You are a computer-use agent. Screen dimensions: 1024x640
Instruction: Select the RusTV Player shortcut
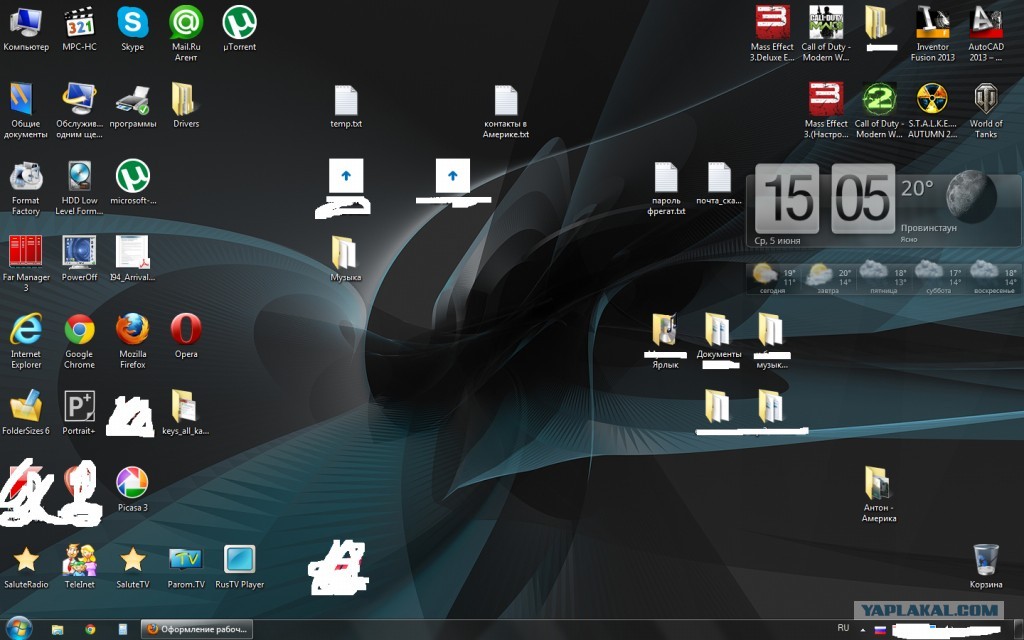[x=240, y=561]
